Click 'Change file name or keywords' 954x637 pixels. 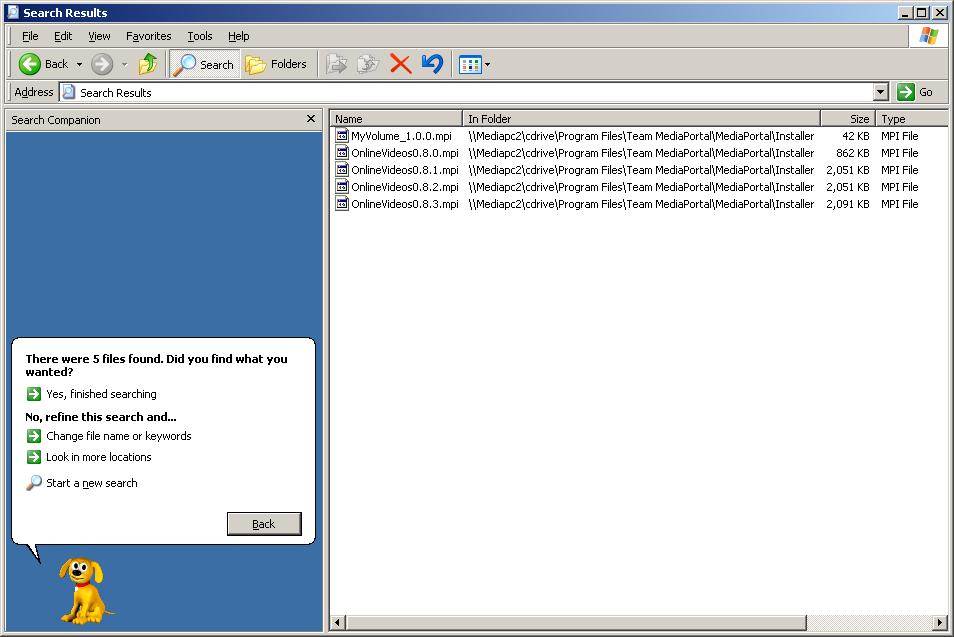tap(117, 436)
